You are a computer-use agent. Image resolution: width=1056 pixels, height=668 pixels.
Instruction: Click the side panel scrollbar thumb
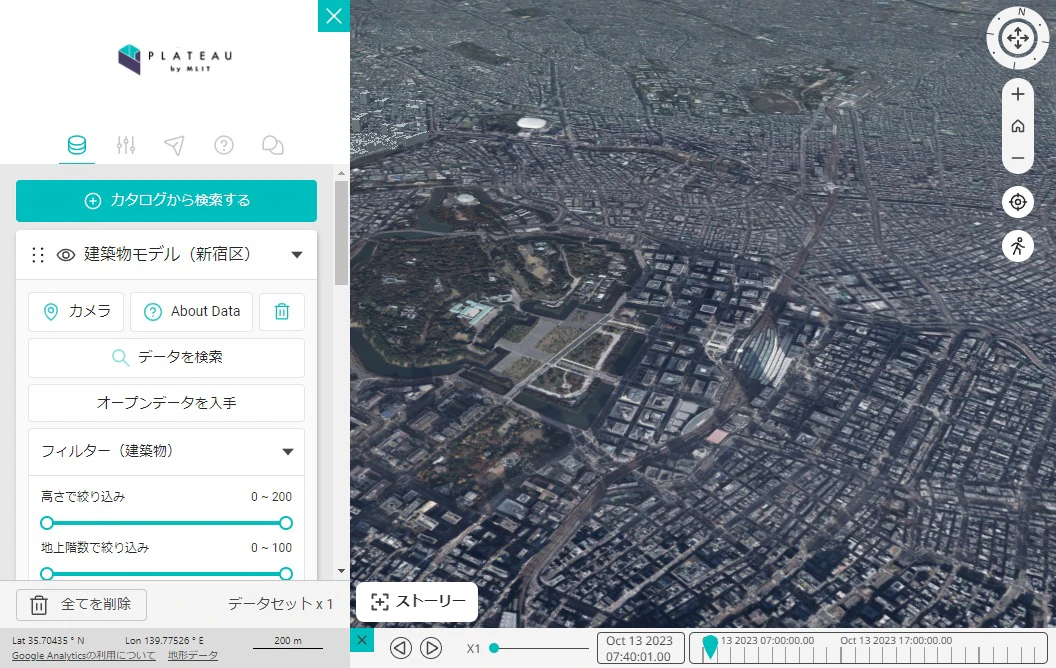(341, 232)
